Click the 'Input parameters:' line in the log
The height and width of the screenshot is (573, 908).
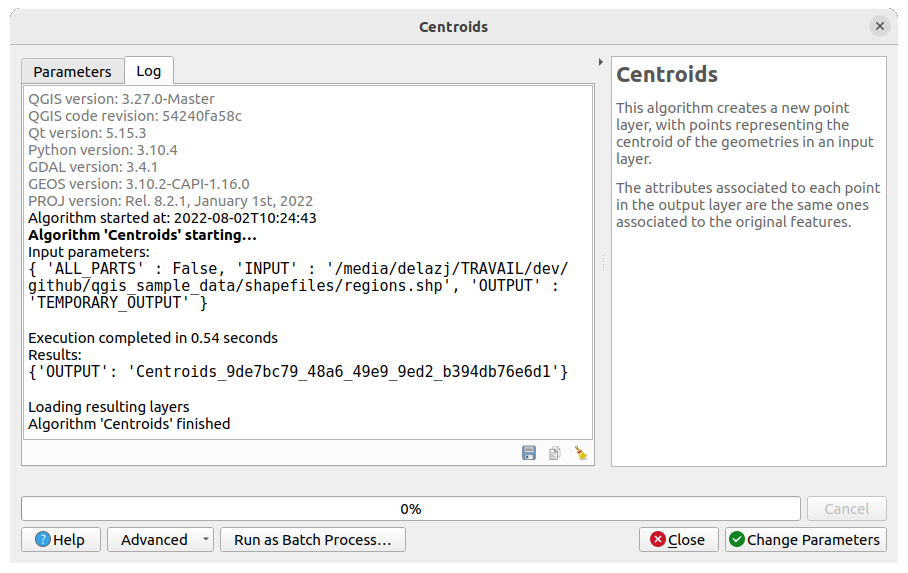click(x=88, y=252)
